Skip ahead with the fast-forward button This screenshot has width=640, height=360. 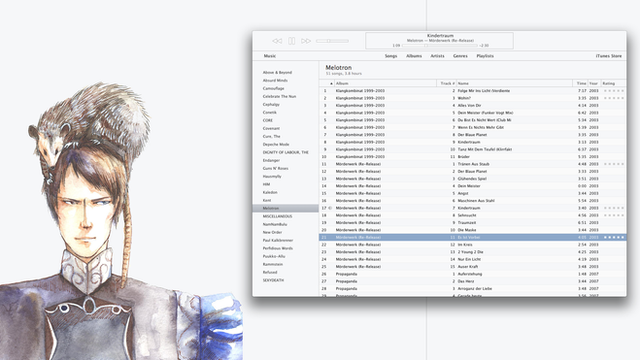click(306, 41)
